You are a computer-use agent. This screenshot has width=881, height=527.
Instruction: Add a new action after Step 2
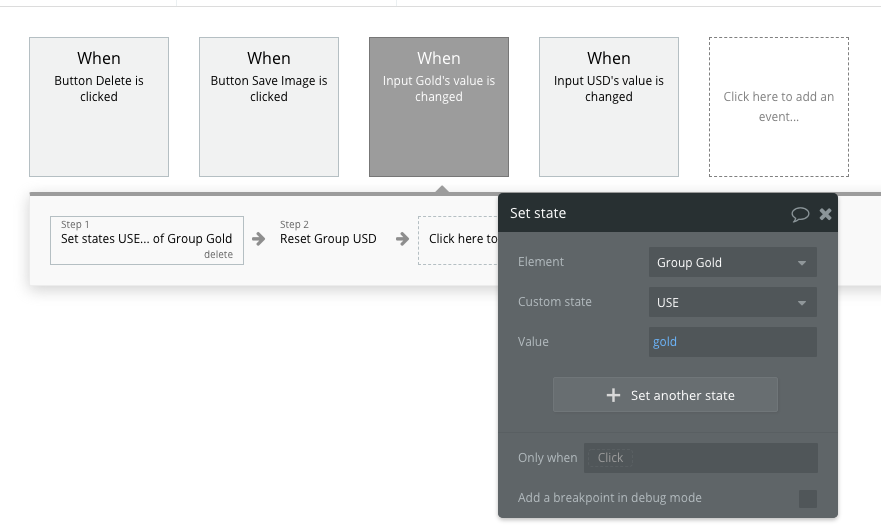(460, 239)
